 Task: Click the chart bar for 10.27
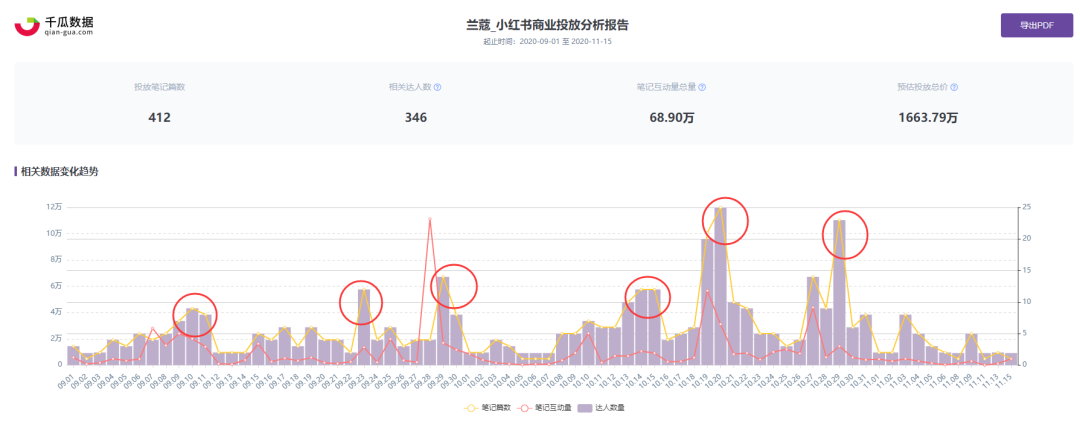coord(813,320)
